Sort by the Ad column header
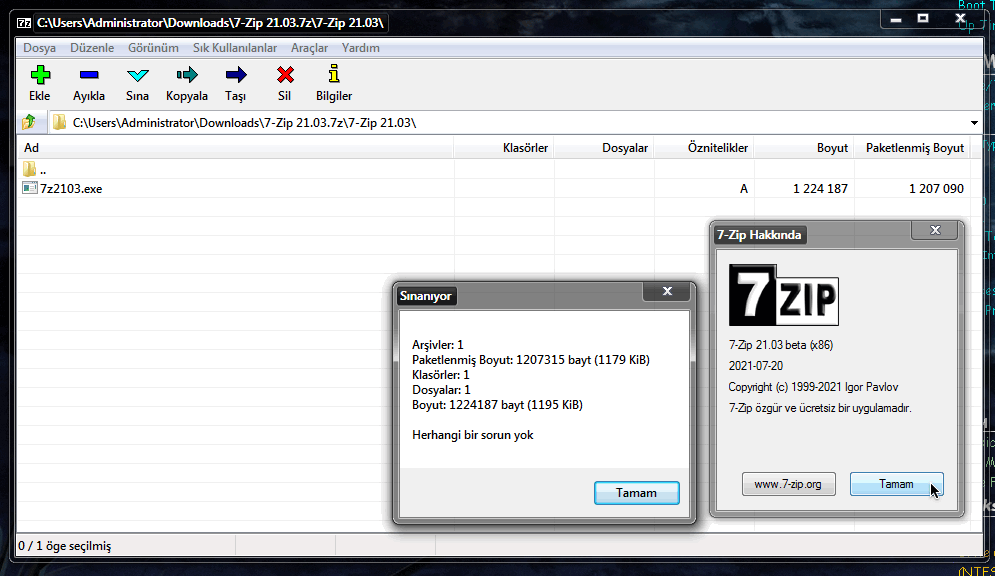This screenshot has width=995, height=576. point(235,148)
